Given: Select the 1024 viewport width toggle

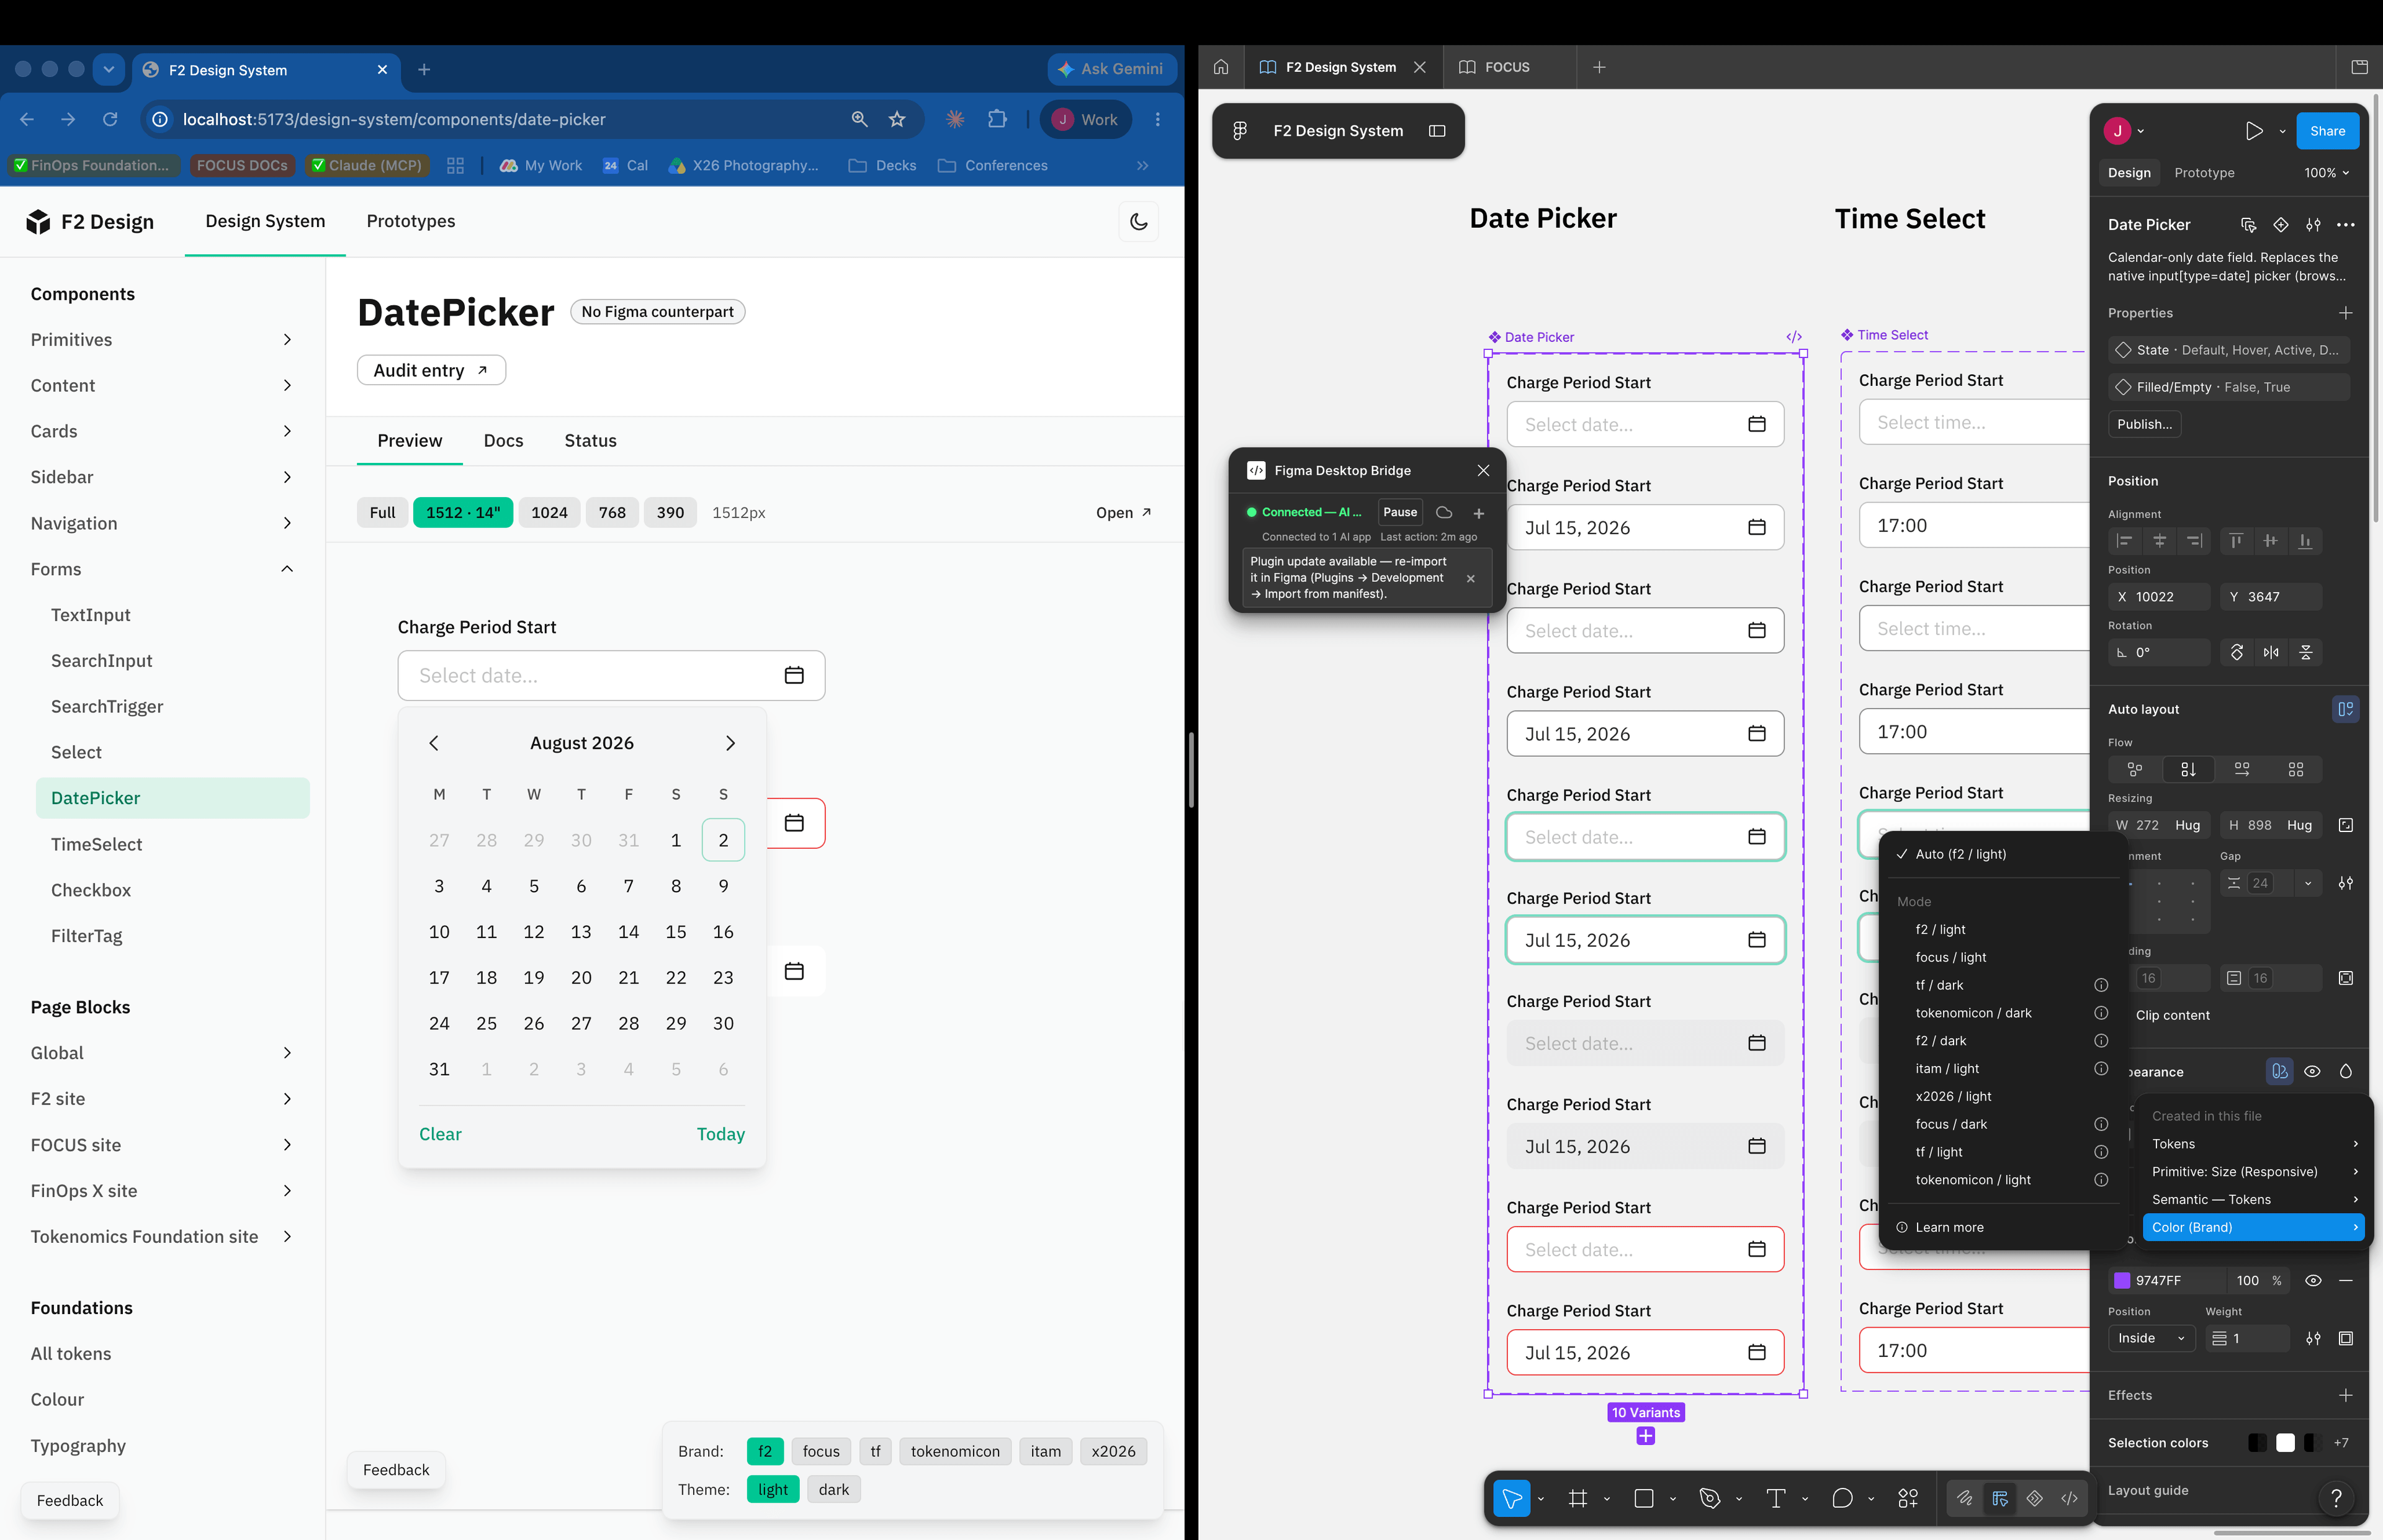Looking at the screenshot, I should (x=549, y=513).
